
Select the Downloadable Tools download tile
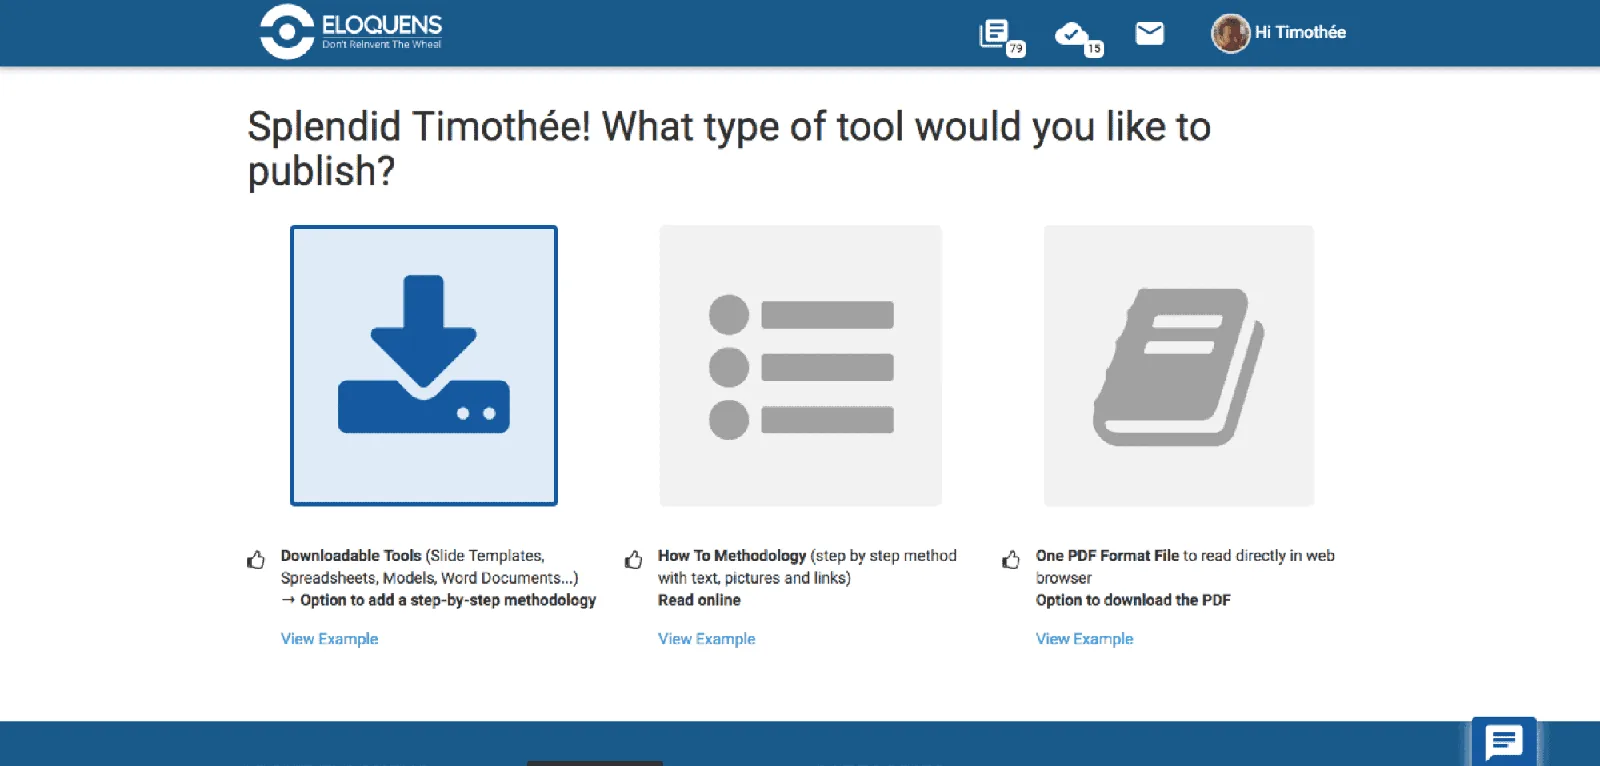[x=424, y=366]
